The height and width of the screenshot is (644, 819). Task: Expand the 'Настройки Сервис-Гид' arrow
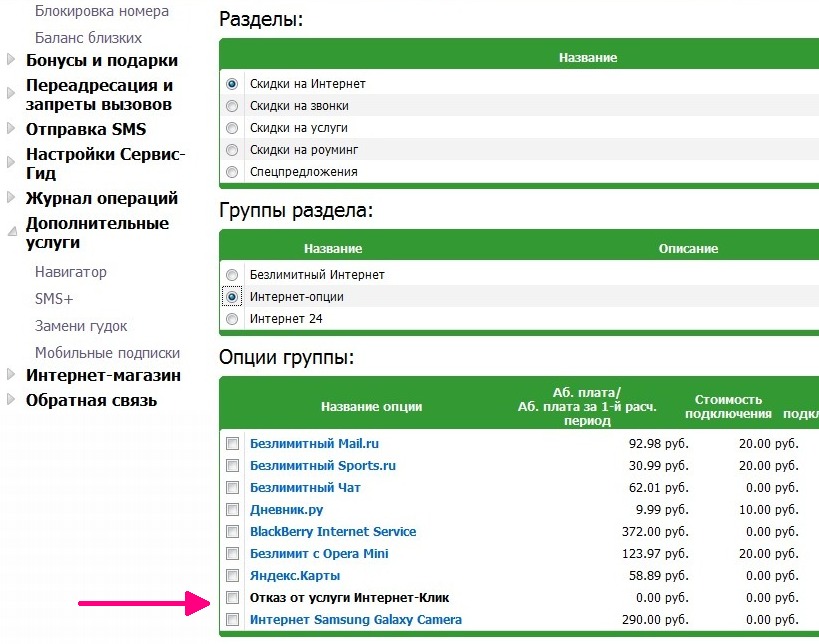(x=10, y=162)
